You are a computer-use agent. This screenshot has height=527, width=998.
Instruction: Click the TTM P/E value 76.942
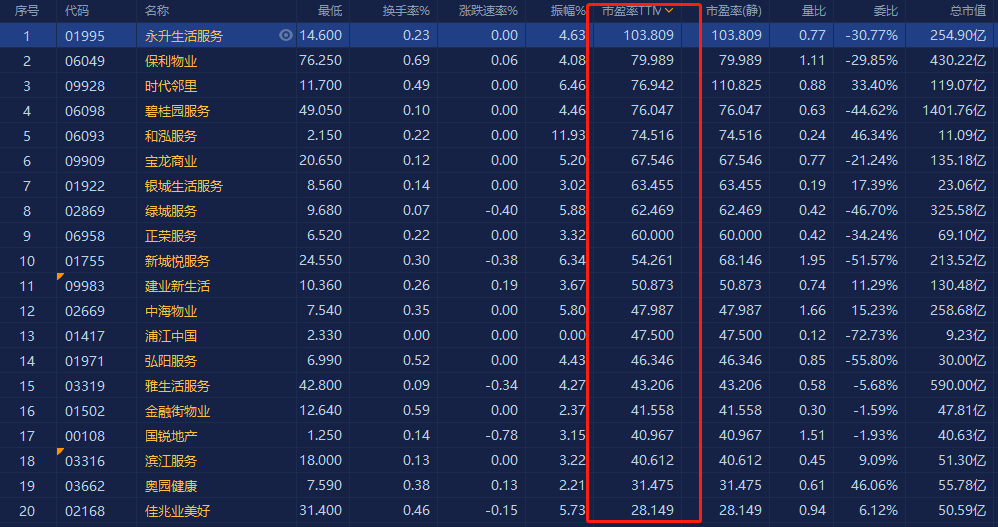tap(652, 85)
